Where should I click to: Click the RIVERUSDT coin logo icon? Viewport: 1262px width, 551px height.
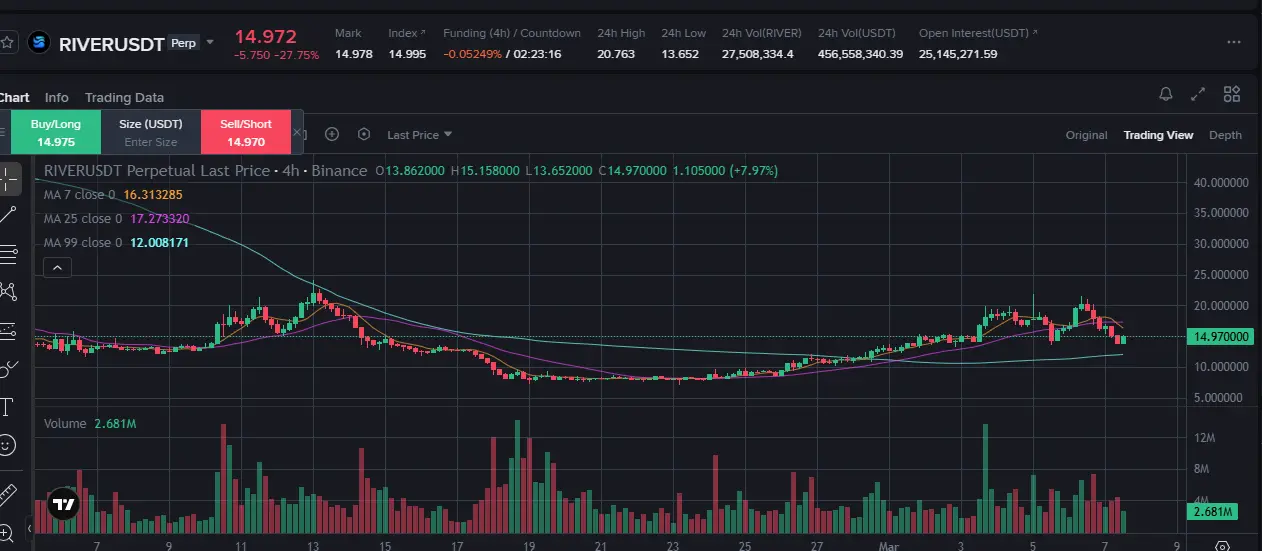(x=39, y=43)
